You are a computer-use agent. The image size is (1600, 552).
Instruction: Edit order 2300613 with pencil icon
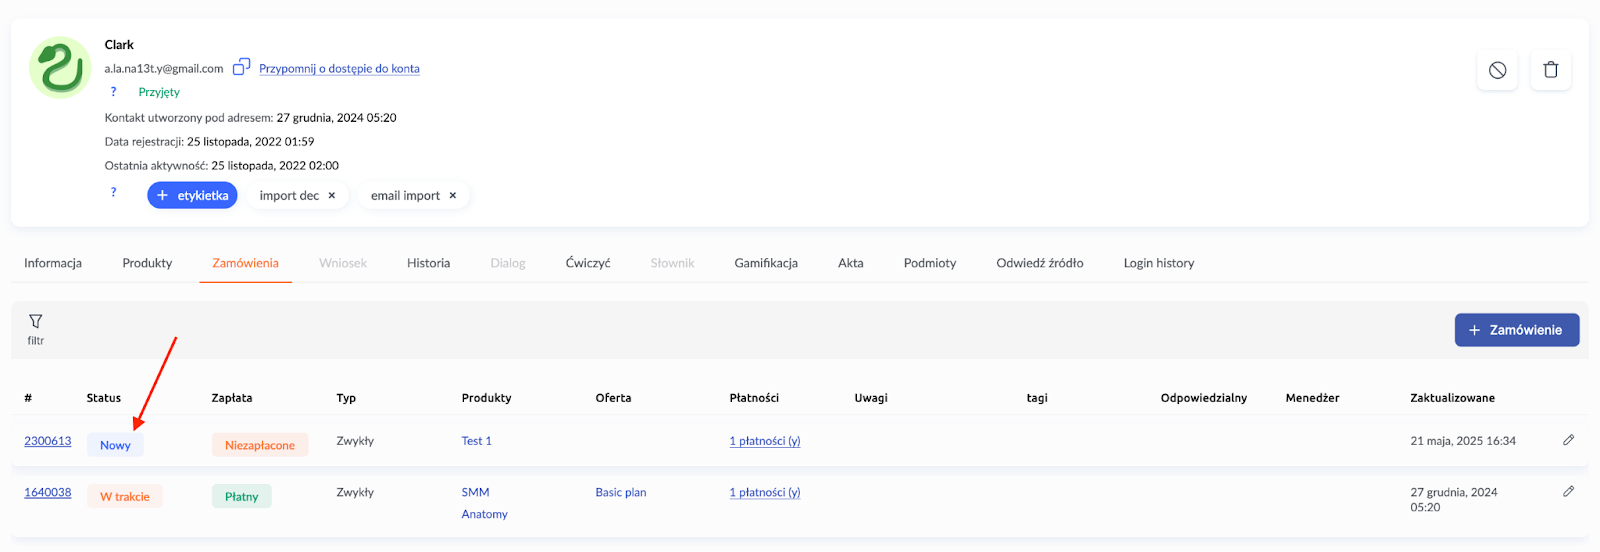point(1568,440)
